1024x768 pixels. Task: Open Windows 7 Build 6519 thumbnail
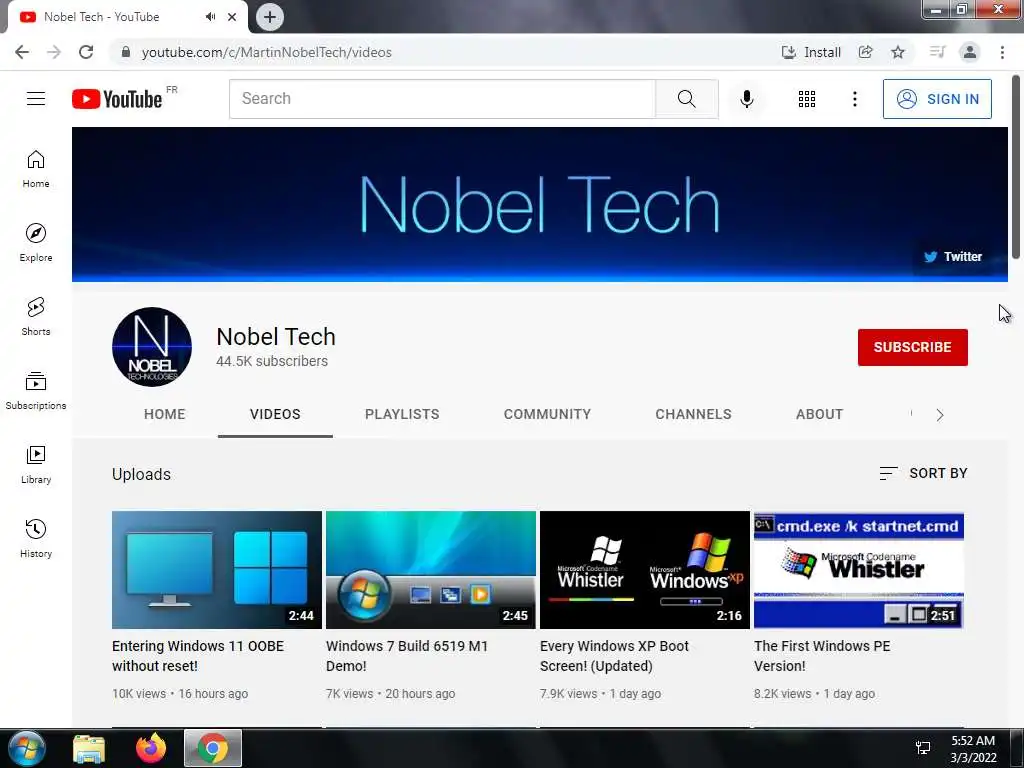click(x=430, y=569)
